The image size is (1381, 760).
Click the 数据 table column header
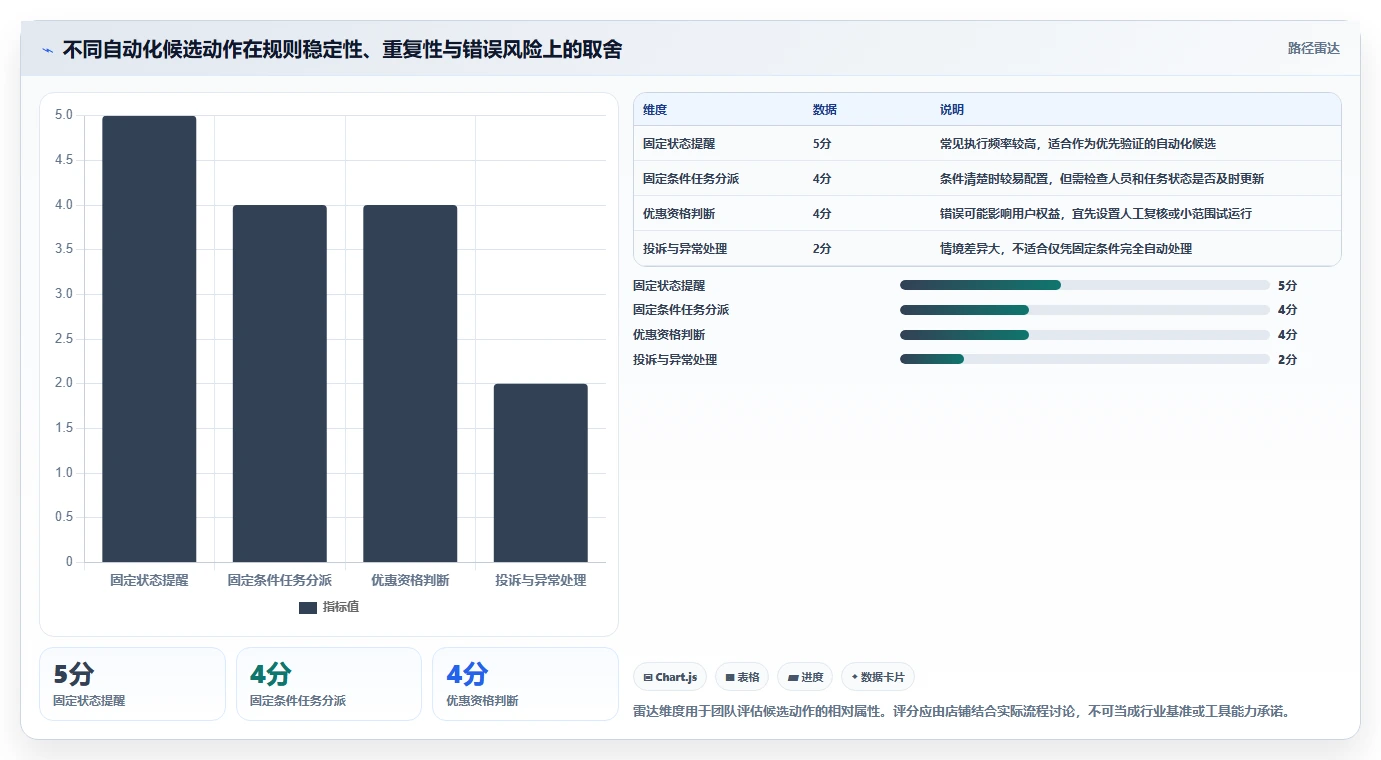coord(825,110)
